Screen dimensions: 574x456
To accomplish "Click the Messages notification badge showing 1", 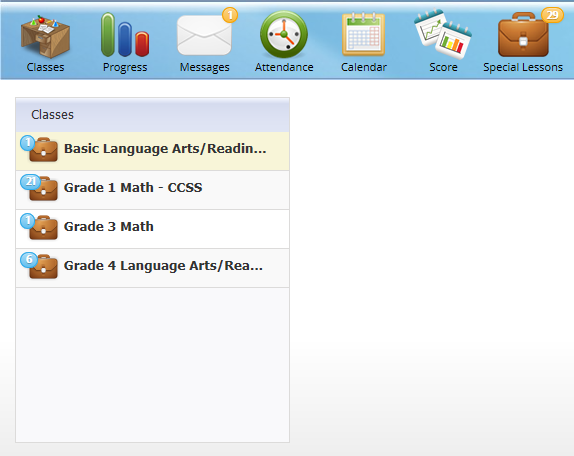I will (230, 15).
